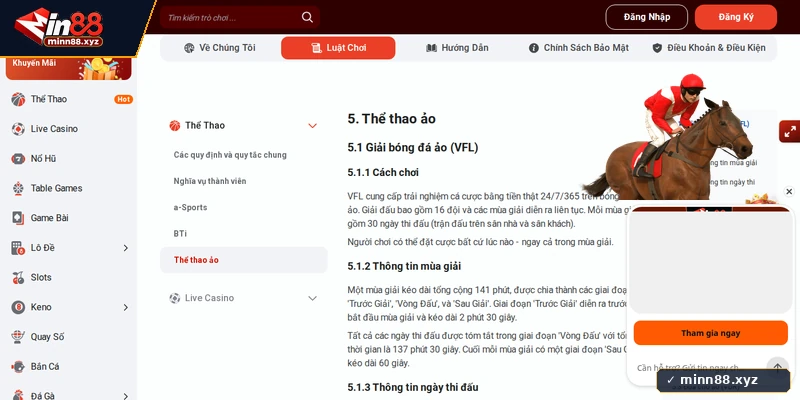This screenshot has height=400, width=800.
Task: Click the Game Bài sidebar icon
Action: (x=18, y=218)
